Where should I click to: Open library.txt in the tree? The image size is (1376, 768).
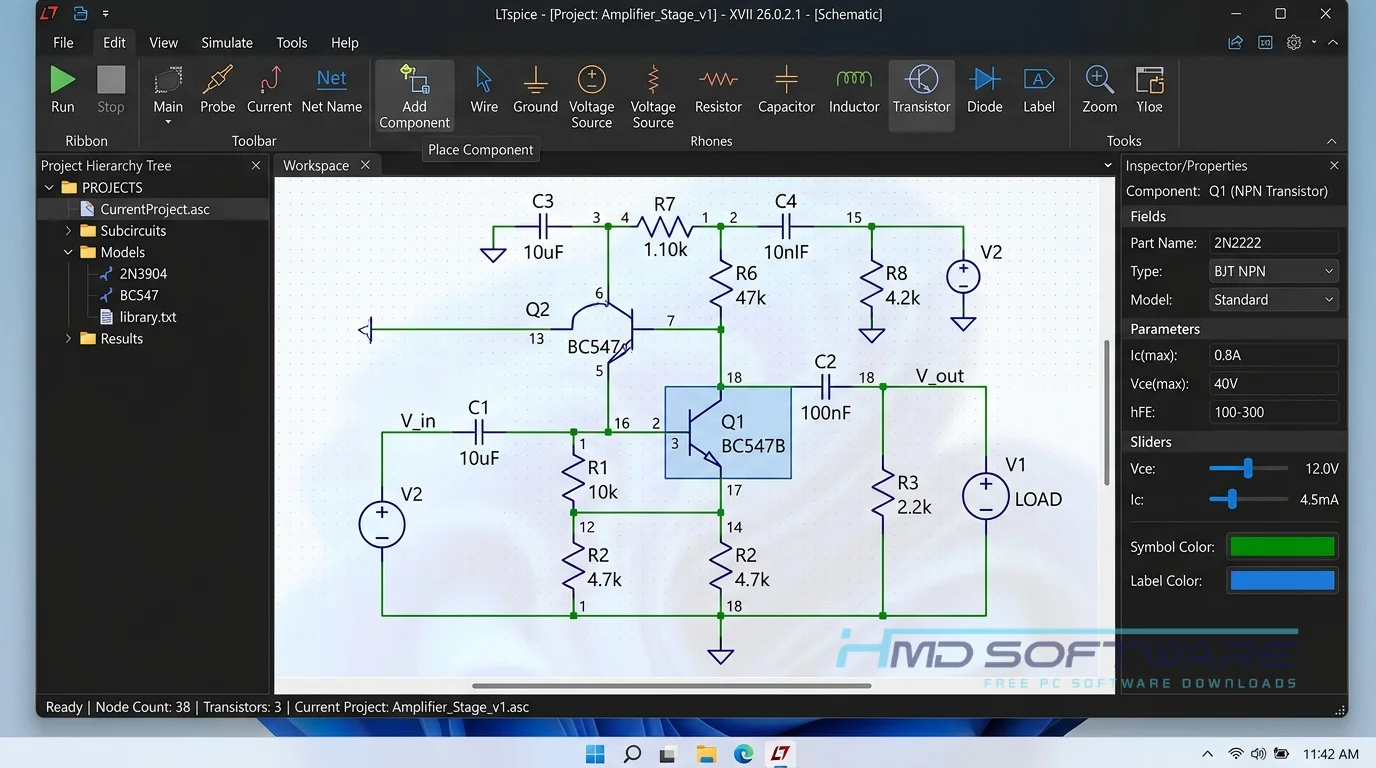click(147, 317)
